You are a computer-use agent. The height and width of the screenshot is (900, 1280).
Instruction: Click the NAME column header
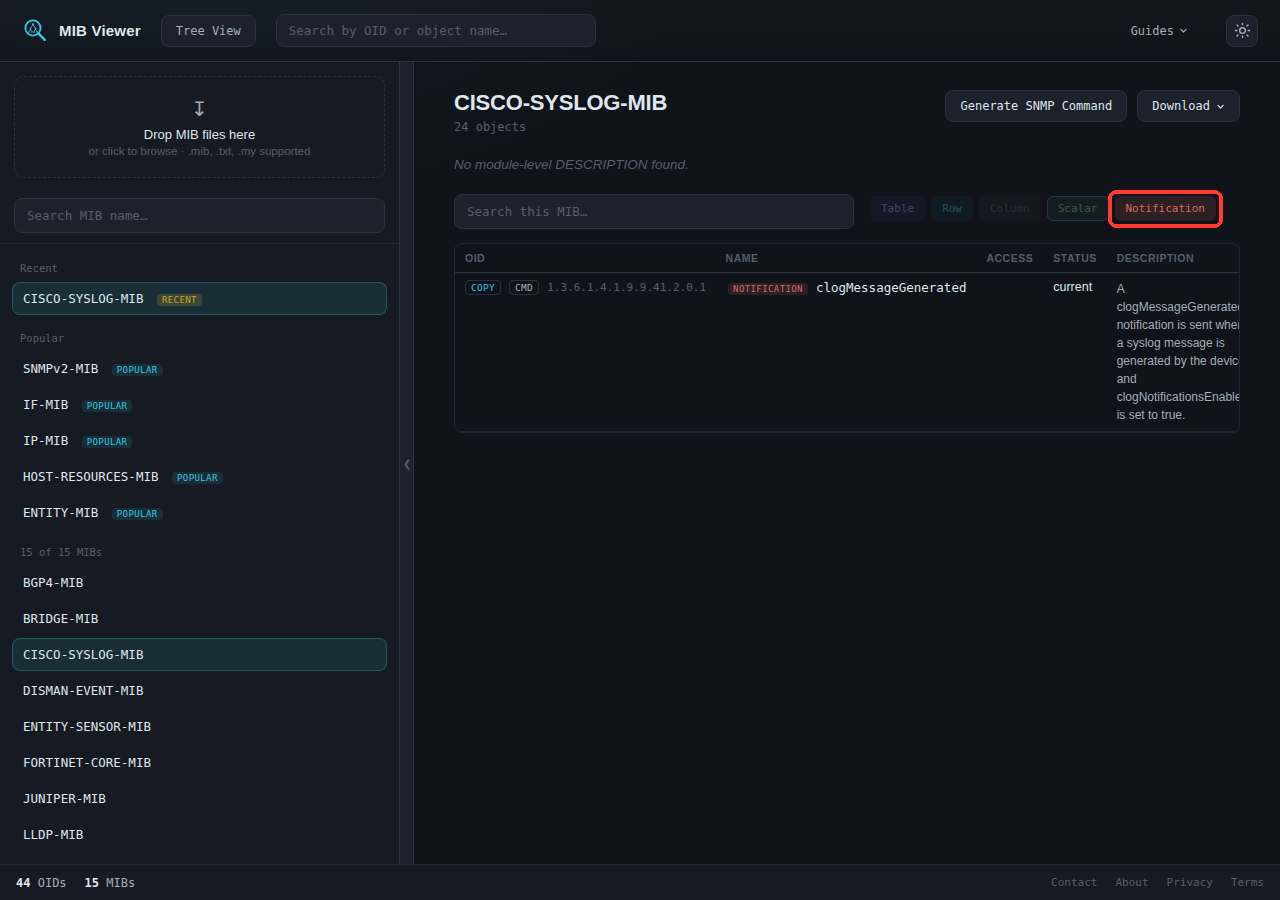pos(742,258)
